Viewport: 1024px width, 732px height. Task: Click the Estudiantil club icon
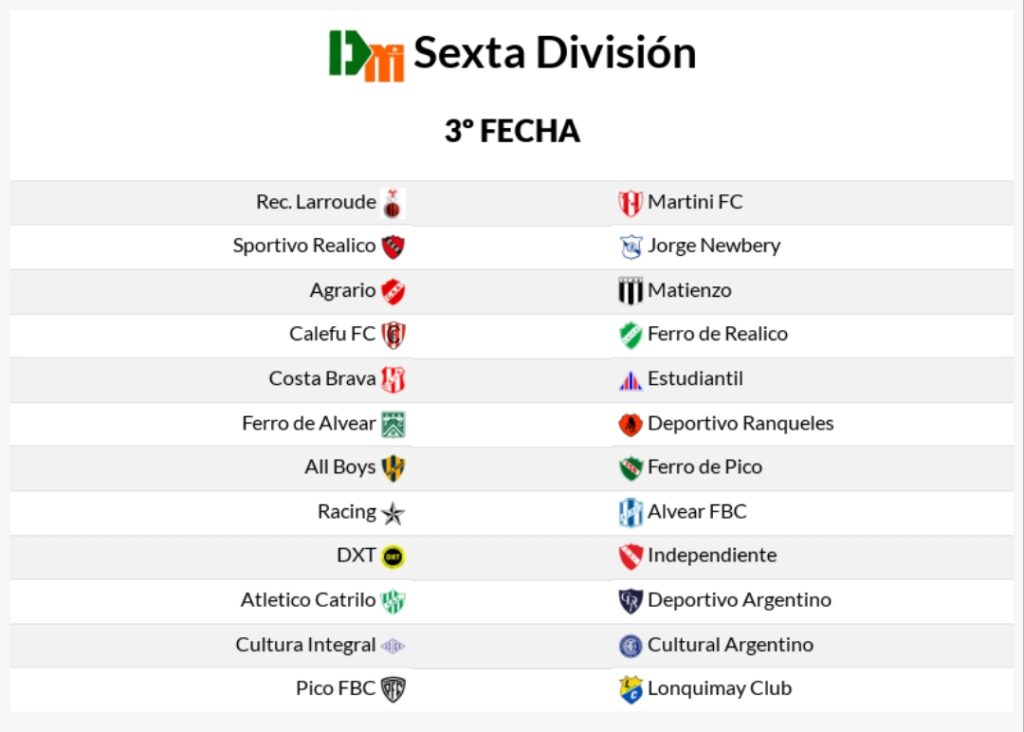(630, 380)
